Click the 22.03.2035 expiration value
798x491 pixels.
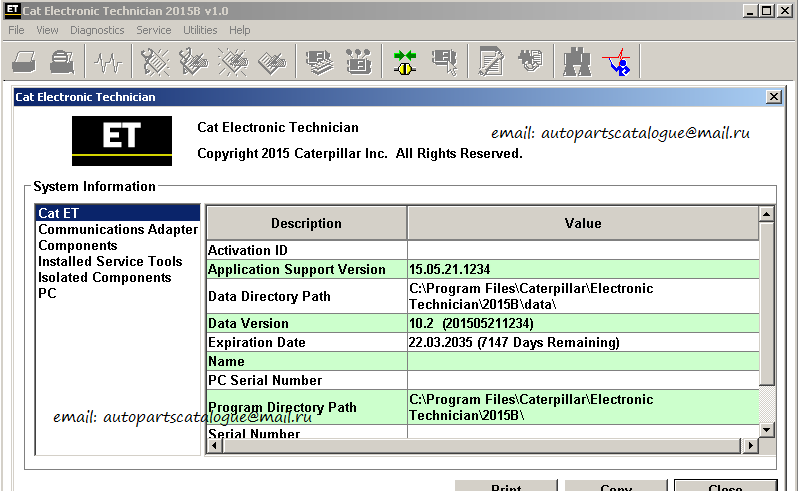coord(514,342)
